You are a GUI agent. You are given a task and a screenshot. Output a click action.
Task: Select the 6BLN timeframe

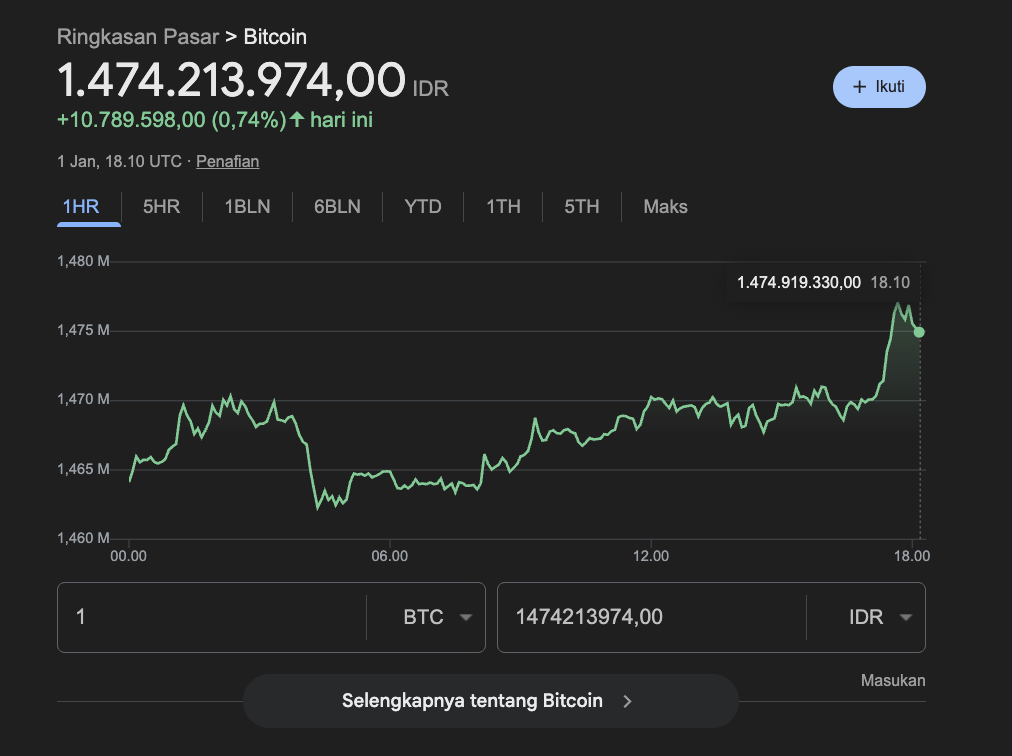click(x=336, y=207)
